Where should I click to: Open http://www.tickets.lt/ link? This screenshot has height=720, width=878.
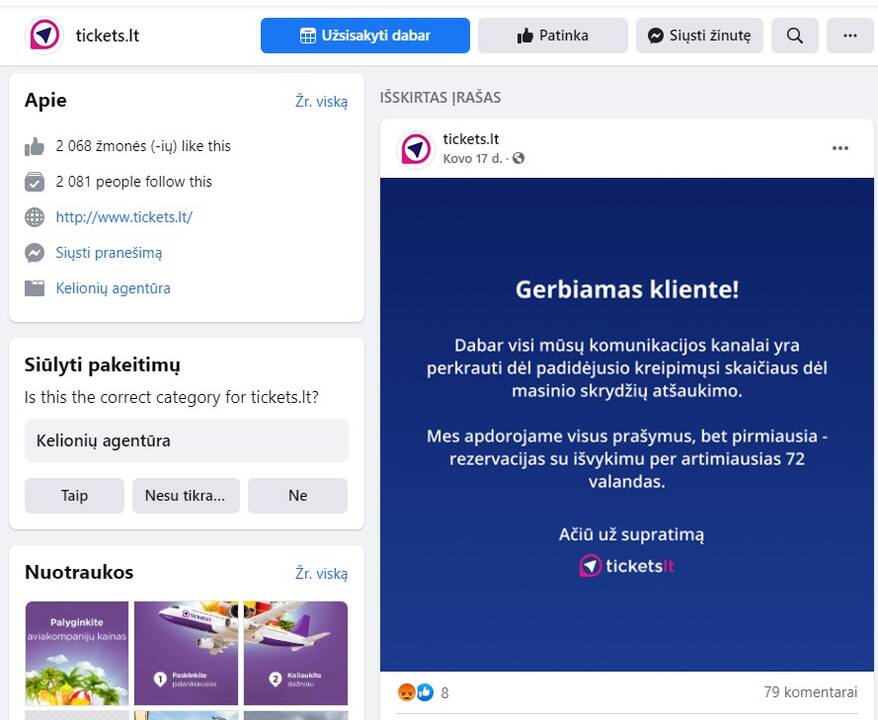click(124, 217)
